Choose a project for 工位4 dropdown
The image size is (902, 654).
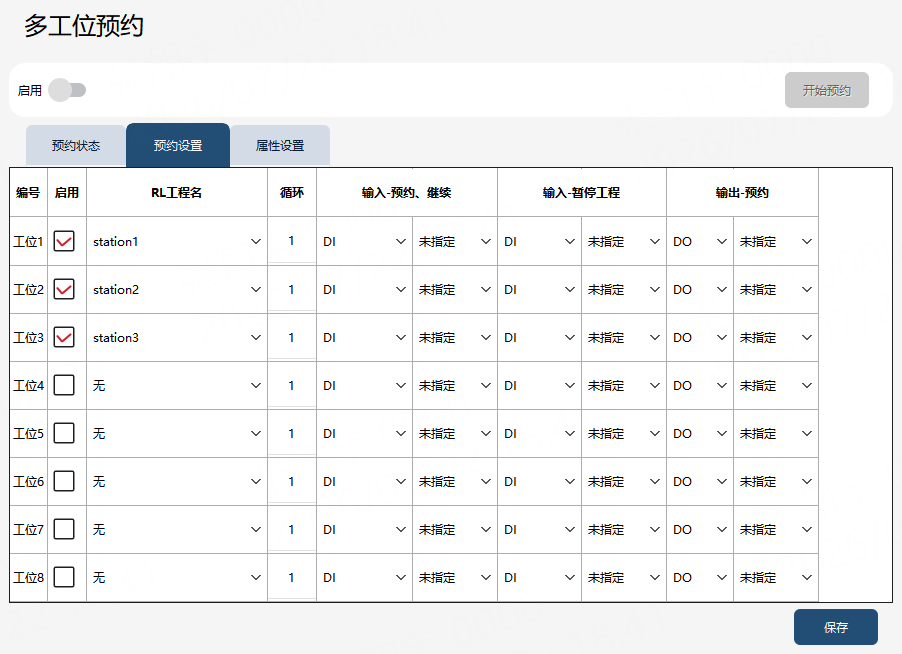click(x=177, y=385)
